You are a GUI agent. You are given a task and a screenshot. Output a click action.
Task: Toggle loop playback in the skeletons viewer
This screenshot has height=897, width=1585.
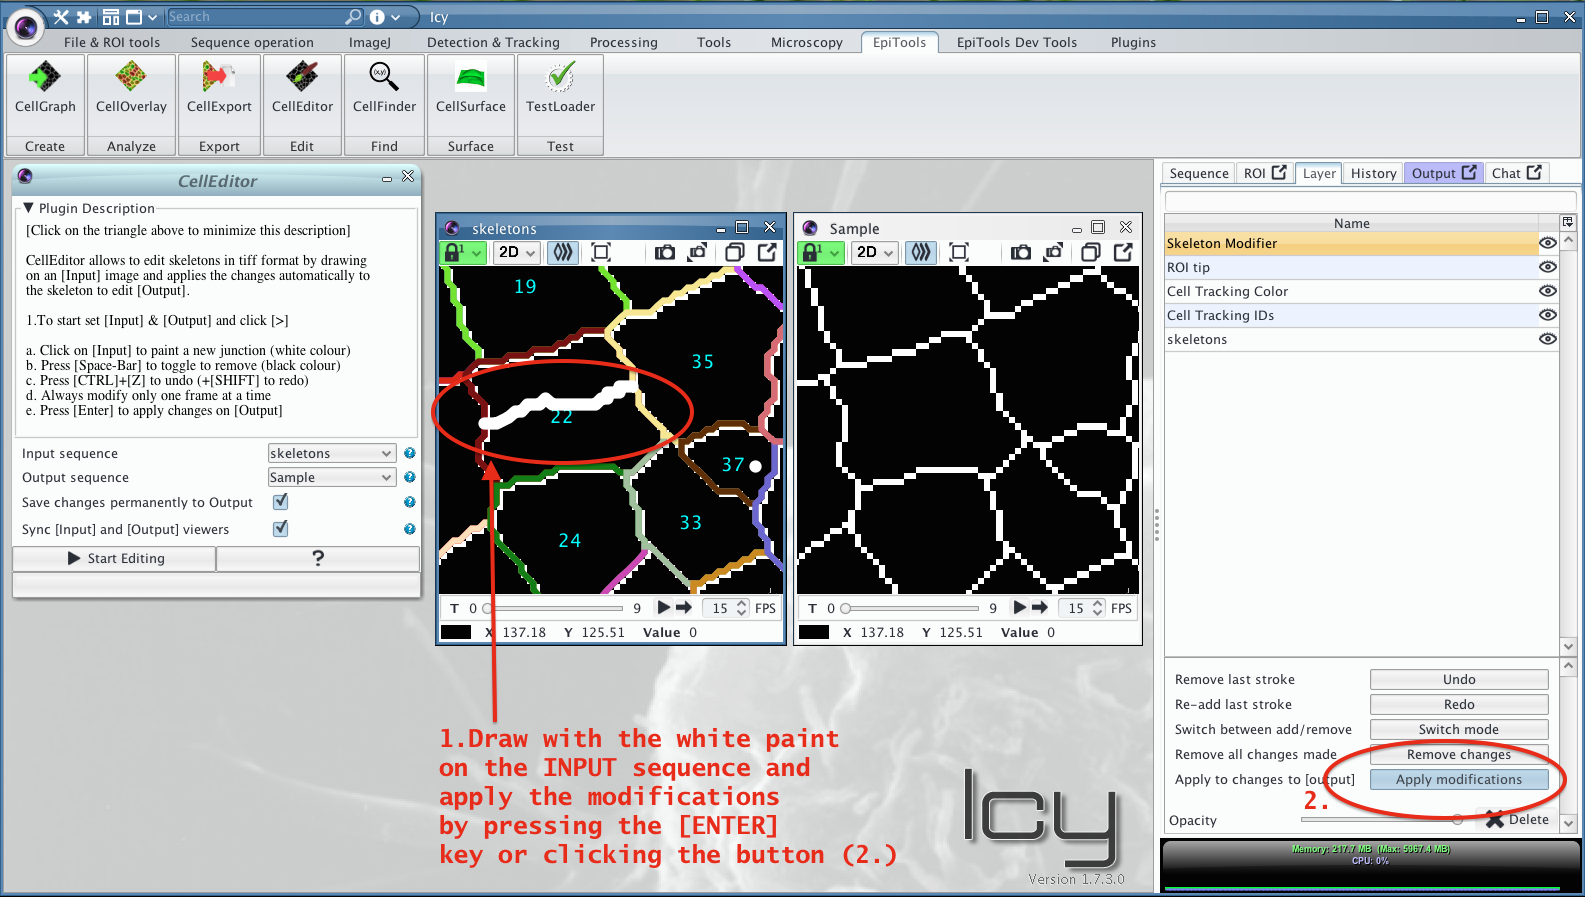coord(684,607)
